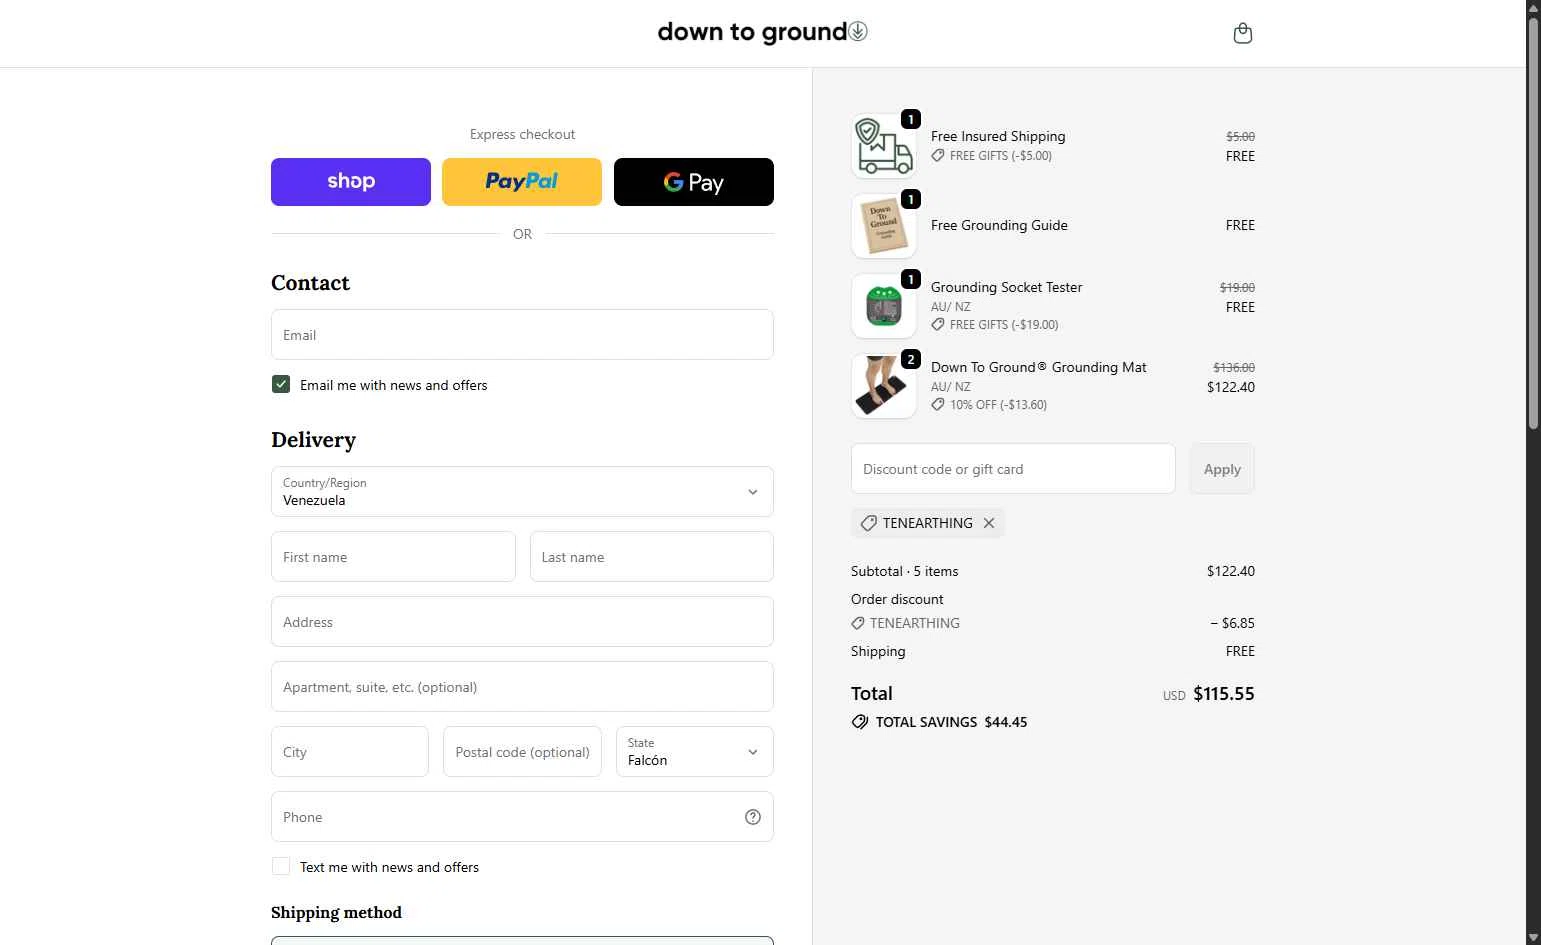Image resolution: width=1541 pixels, height=945 pixels.
Task: Click the City field
Action: point(350,751)
